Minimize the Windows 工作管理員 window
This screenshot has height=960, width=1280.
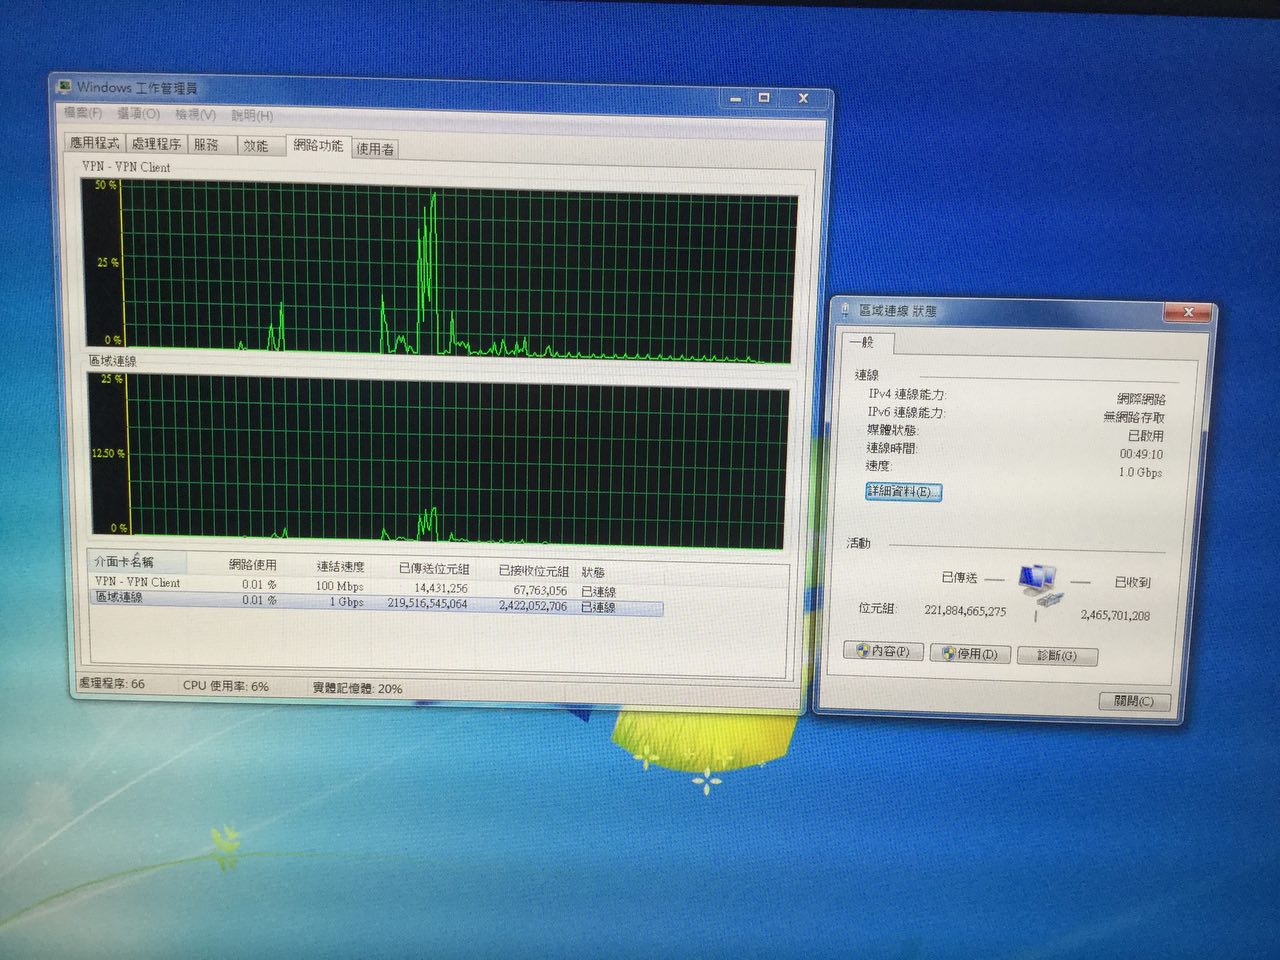point(735,98)
